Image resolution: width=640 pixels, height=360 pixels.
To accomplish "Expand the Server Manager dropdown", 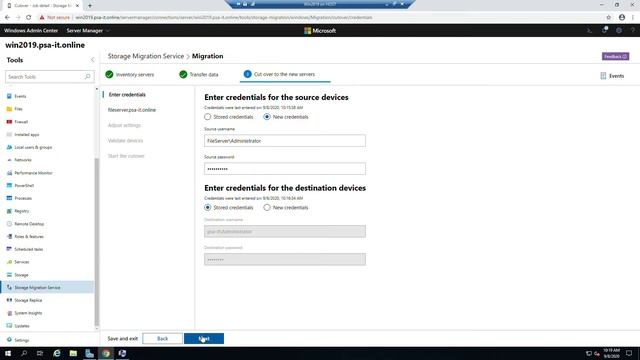I will point(88,31).
